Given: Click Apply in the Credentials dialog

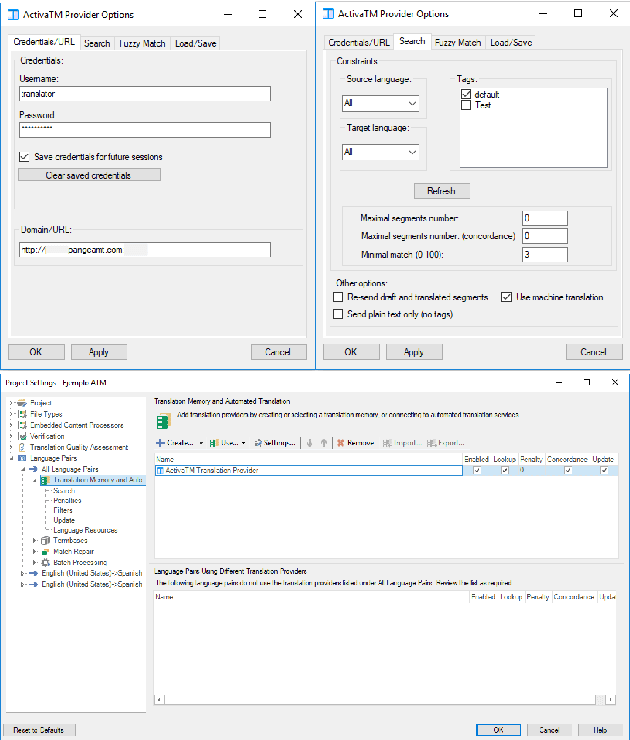Looking at the screenshot, I should 99,352.
